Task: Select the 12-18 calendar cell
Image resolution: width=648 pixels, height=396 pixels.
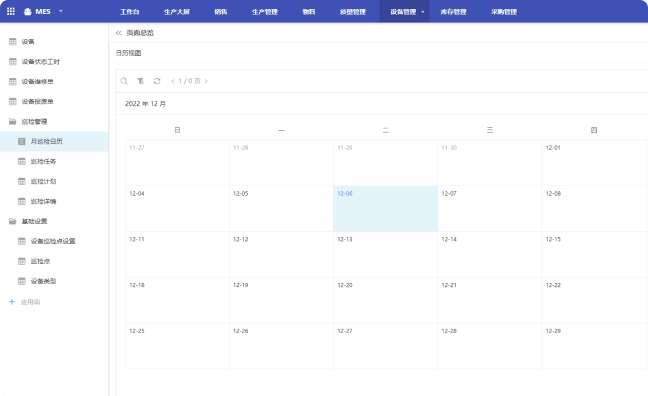Action: click(x=177, y=300)
